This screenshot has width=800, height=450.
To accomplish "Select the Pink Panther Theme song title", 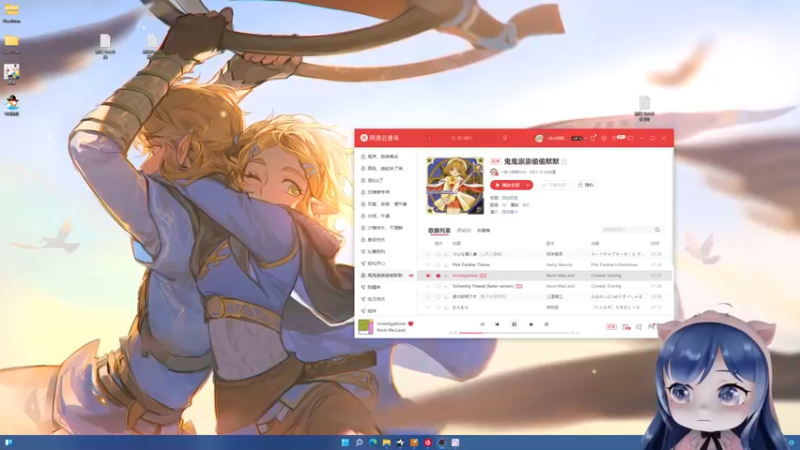I will coord(471,265).
